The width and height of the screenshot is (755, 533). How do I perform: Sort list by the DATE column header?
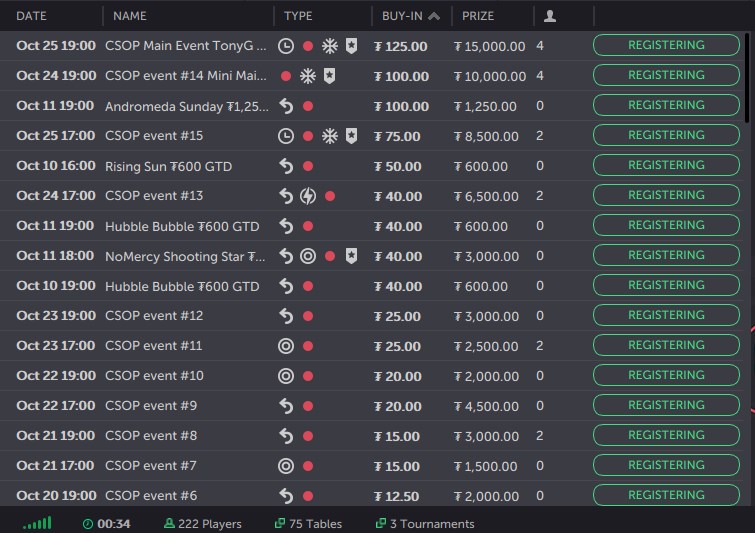[31, 16]
